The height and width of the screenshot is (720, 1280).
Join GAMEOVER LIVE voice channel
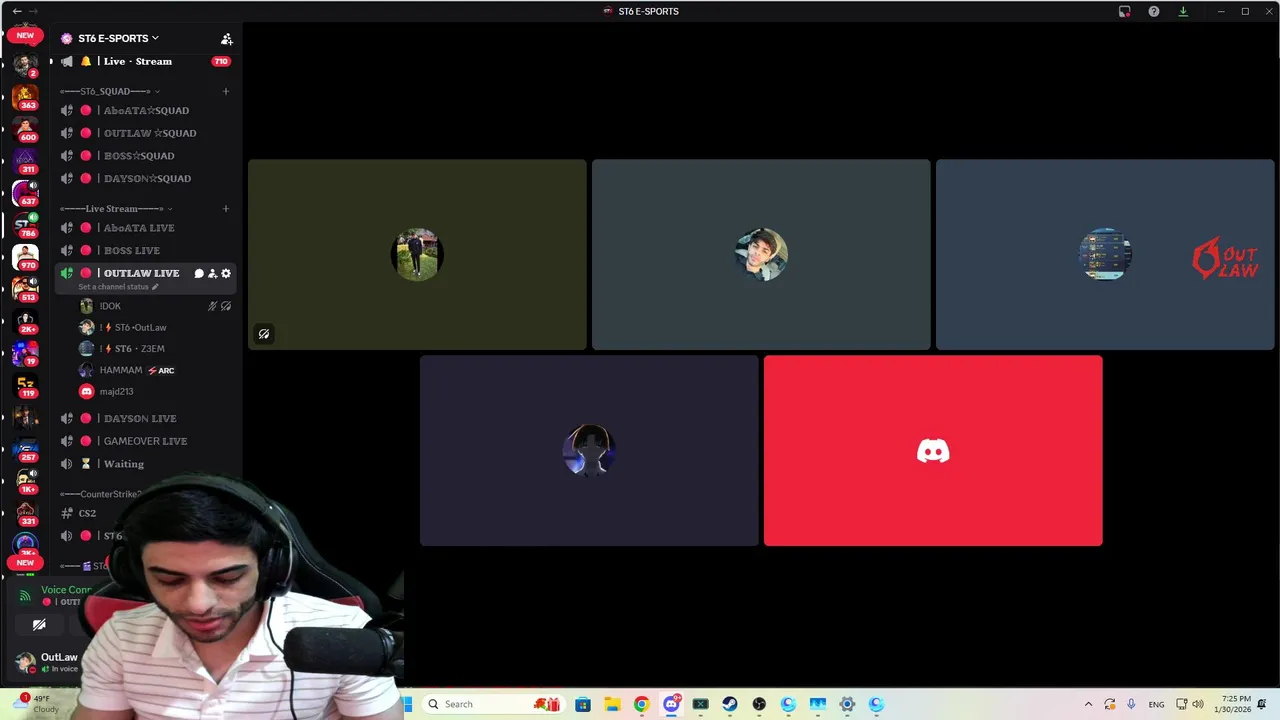pyautogui.click(x=146, y=441)
